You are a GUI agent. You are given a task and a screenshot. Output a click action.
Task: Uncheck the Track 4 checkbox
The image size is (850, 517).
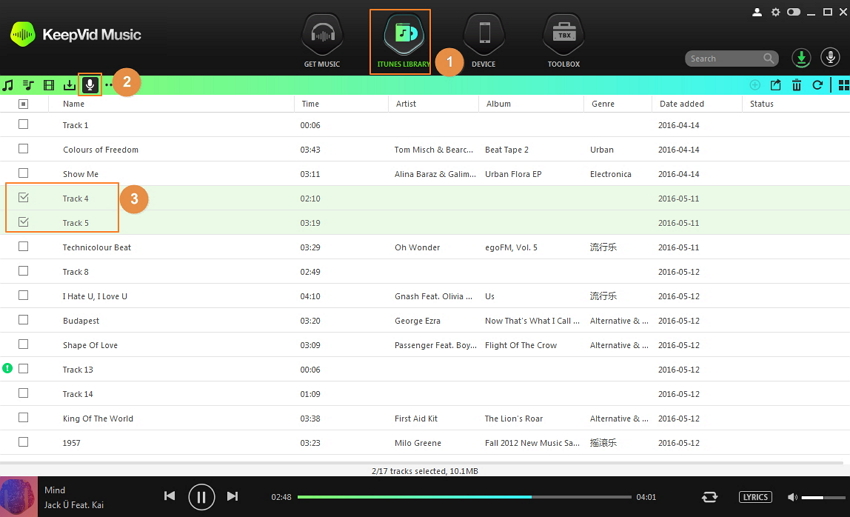coord(23,198)
